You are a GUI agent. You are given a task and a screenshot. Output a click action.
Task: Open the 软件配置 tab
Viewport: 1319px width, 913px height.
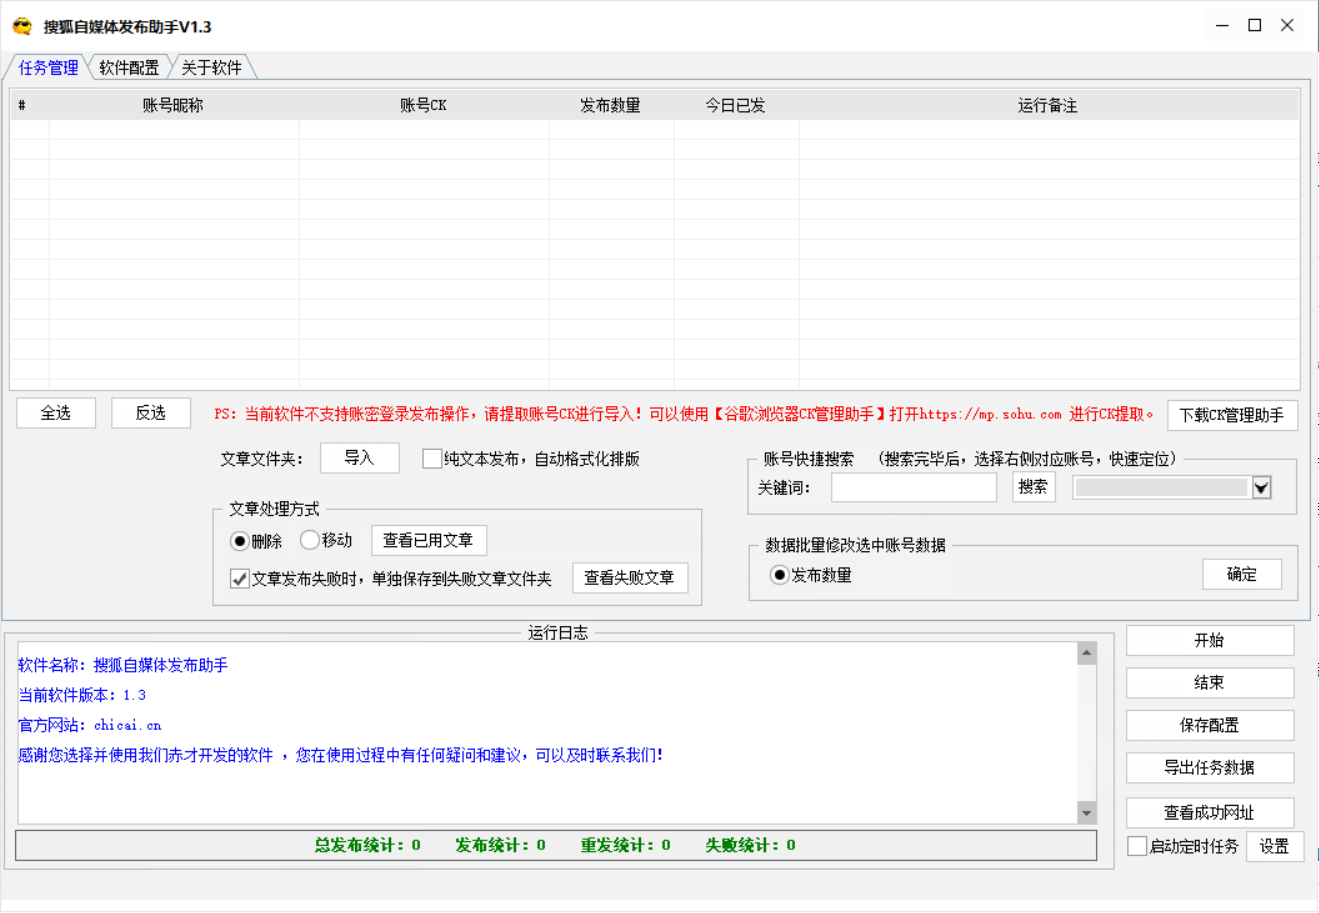[129, 67]
